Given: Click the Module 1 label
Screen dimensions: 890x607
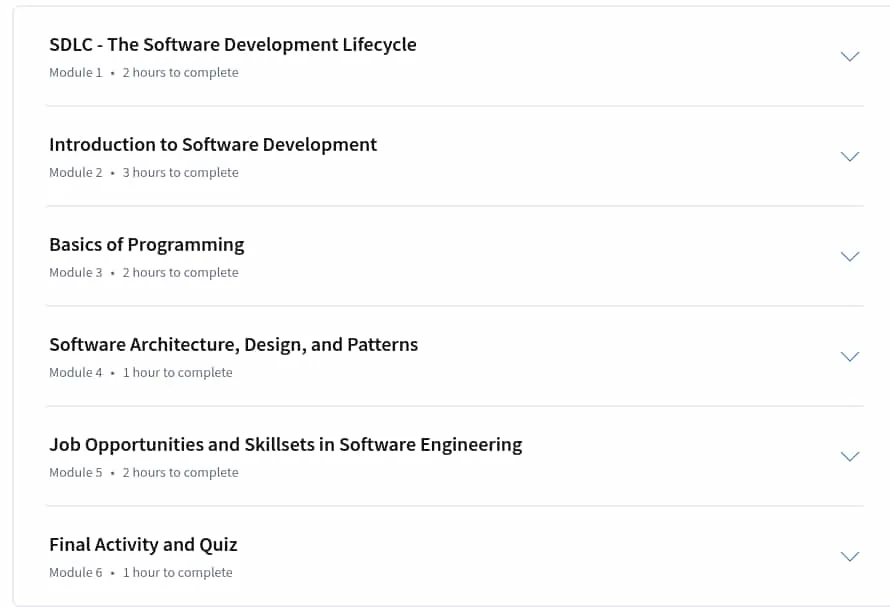Looking at the screenshot, I should coord(75,73).
